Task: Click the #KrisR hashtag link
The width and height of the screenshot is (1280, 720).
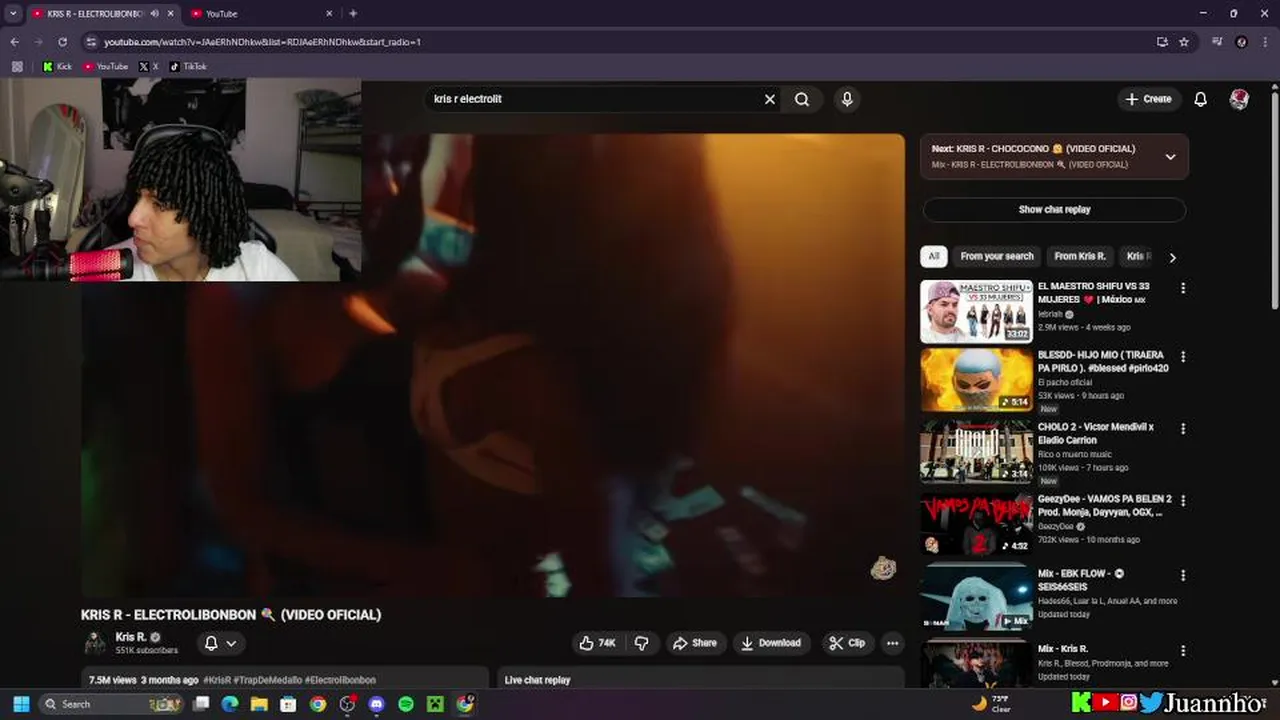Action: pos(217,680)
